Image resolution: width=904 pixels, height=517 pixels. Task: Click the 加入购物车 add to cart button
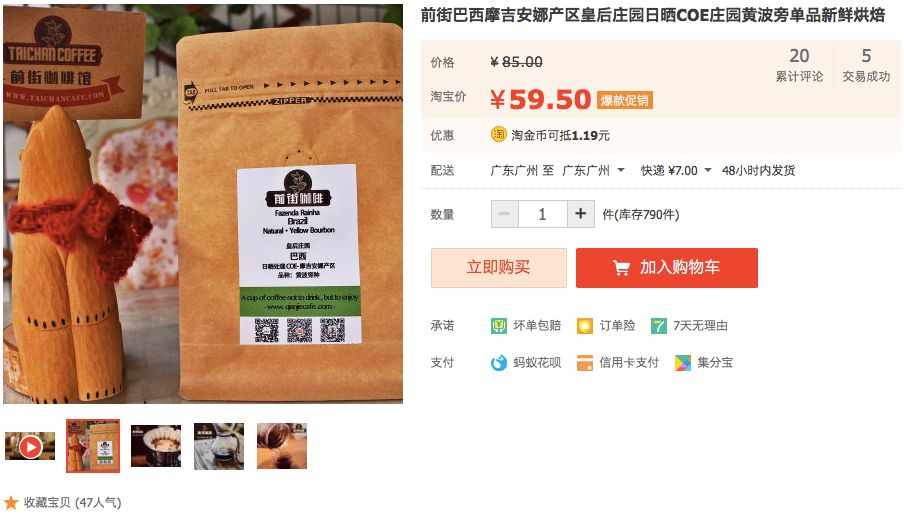coord(666,267)
